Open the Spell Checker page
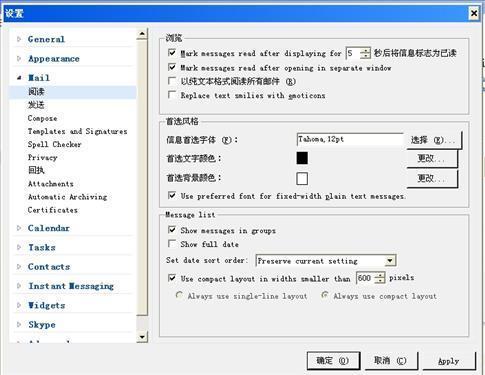485x375 pixels. coord(54,144)
